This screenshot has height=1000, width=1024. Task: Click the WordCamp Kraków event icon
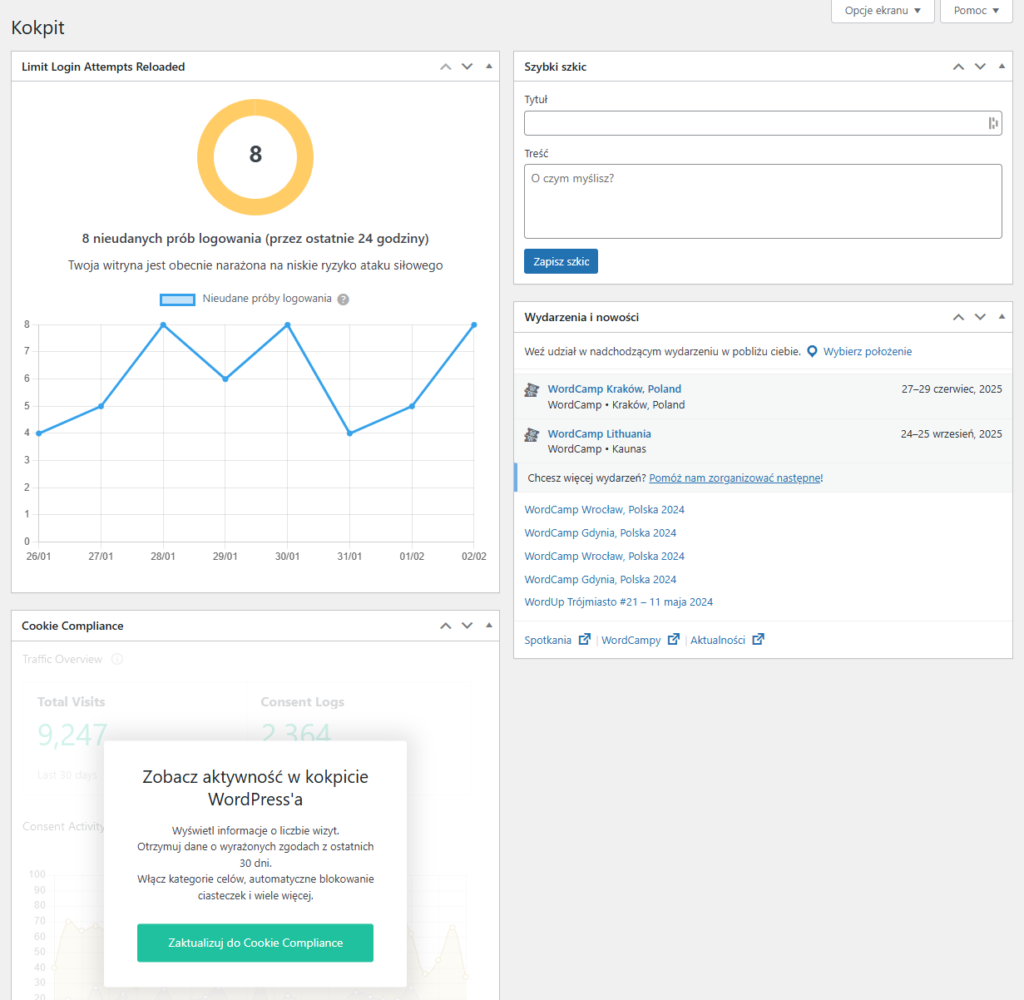[532, 390]
